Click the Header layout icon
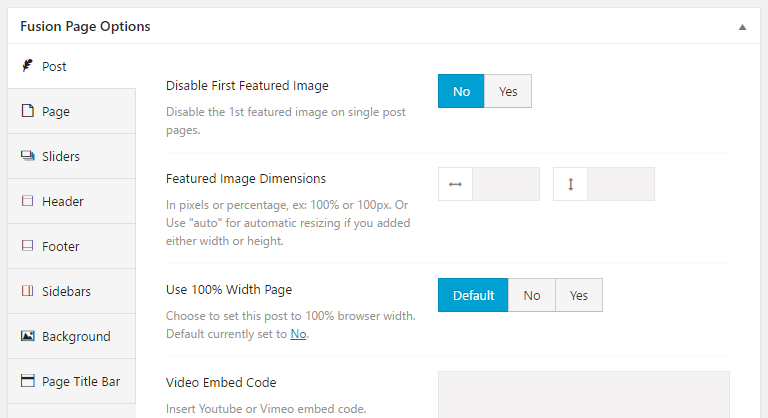Viewport: 768px width, 418px height. coord(27,201)
